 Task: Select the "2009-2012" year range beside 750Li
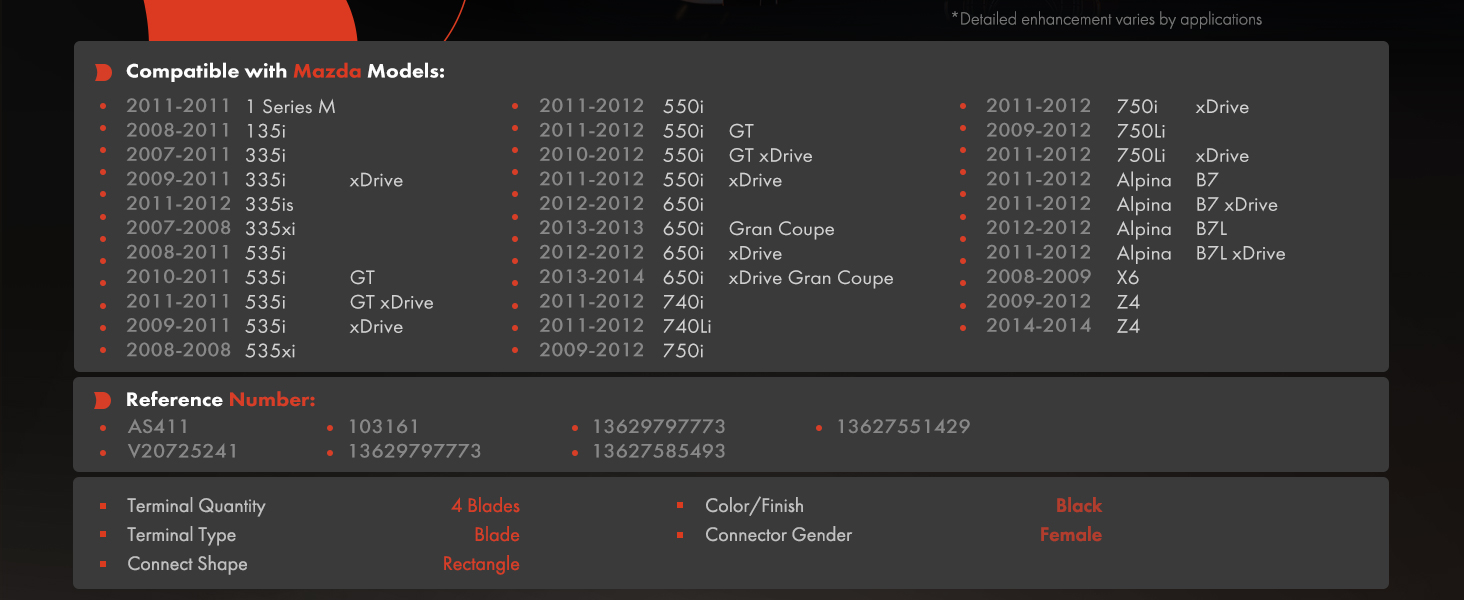1038,131
